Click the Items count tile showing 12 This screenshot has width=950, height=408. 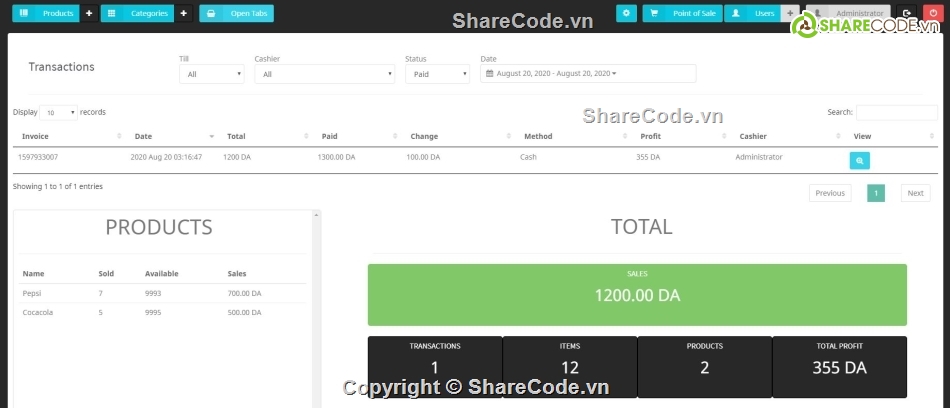570,367
